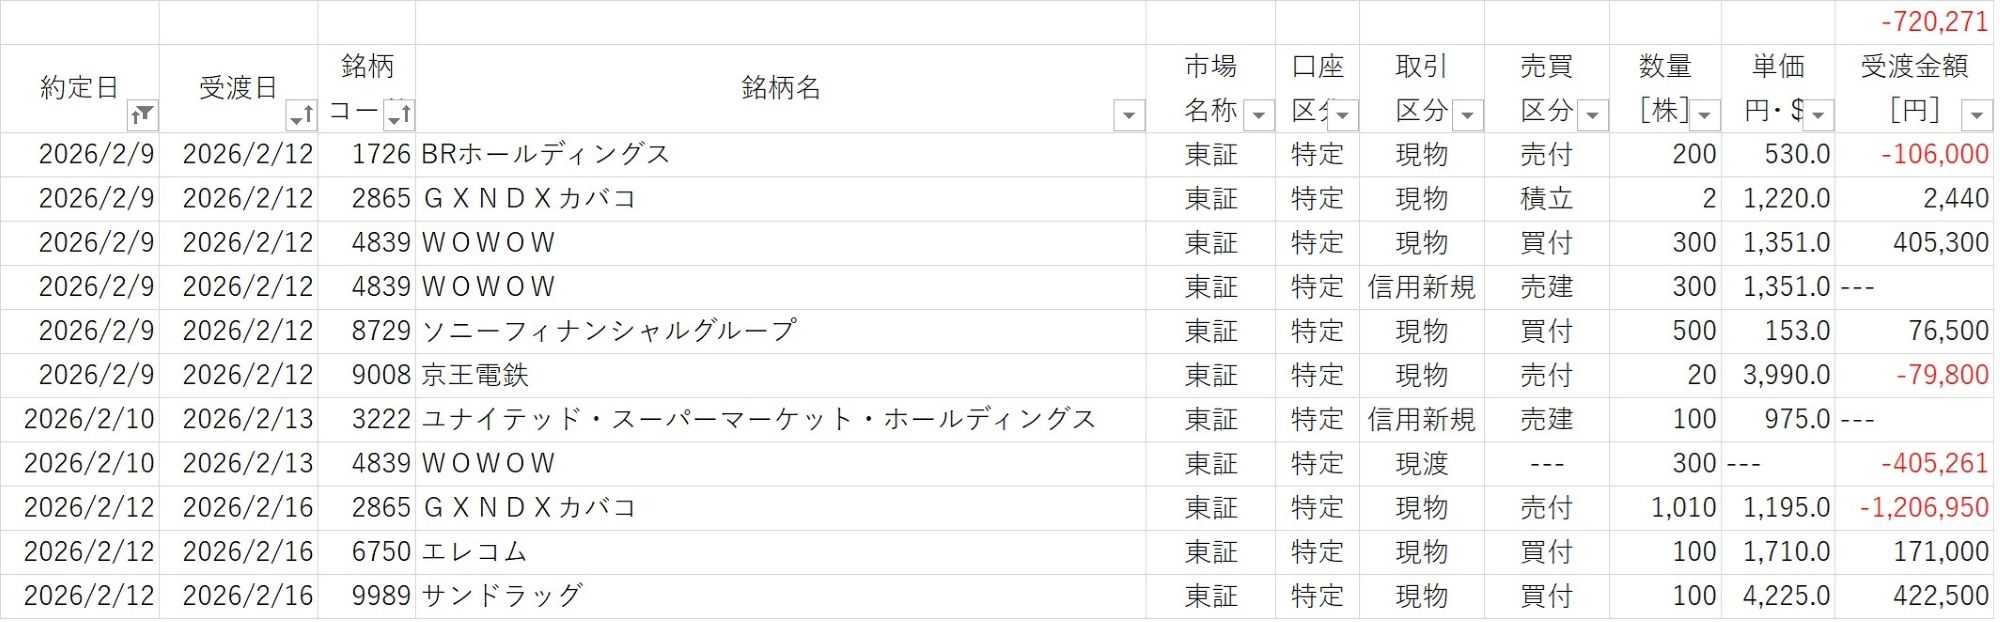2000x622 pixels.
Task: Open the 銘柄名 column filter dropdown
Action: click(1128, 116)
